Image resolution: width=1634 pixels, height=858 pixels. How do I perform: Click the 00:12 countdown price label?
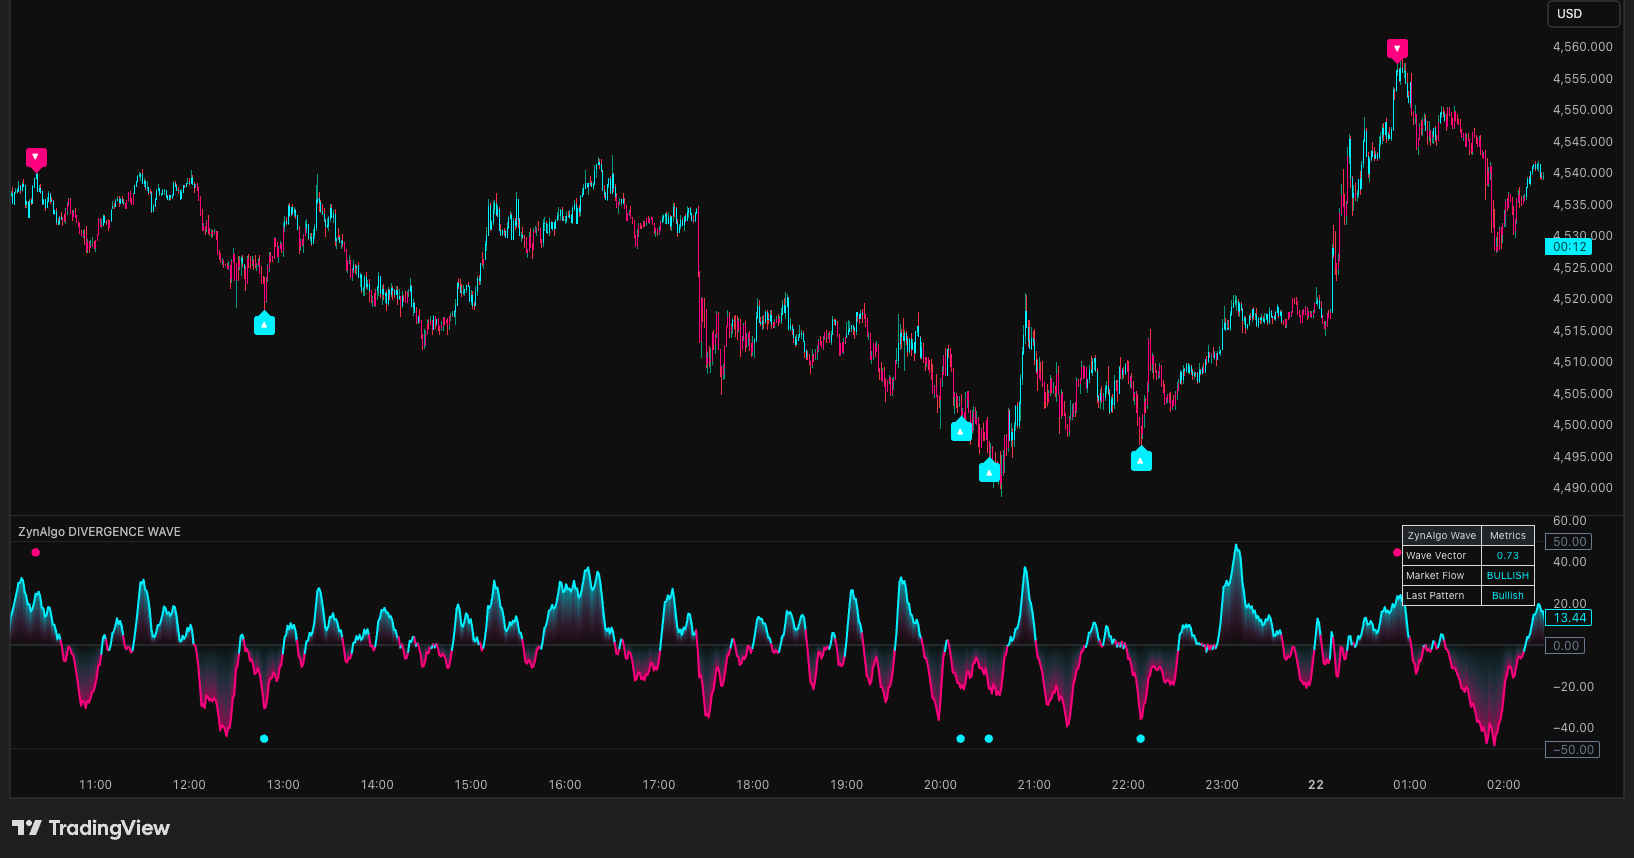[x=1569, y=247]
